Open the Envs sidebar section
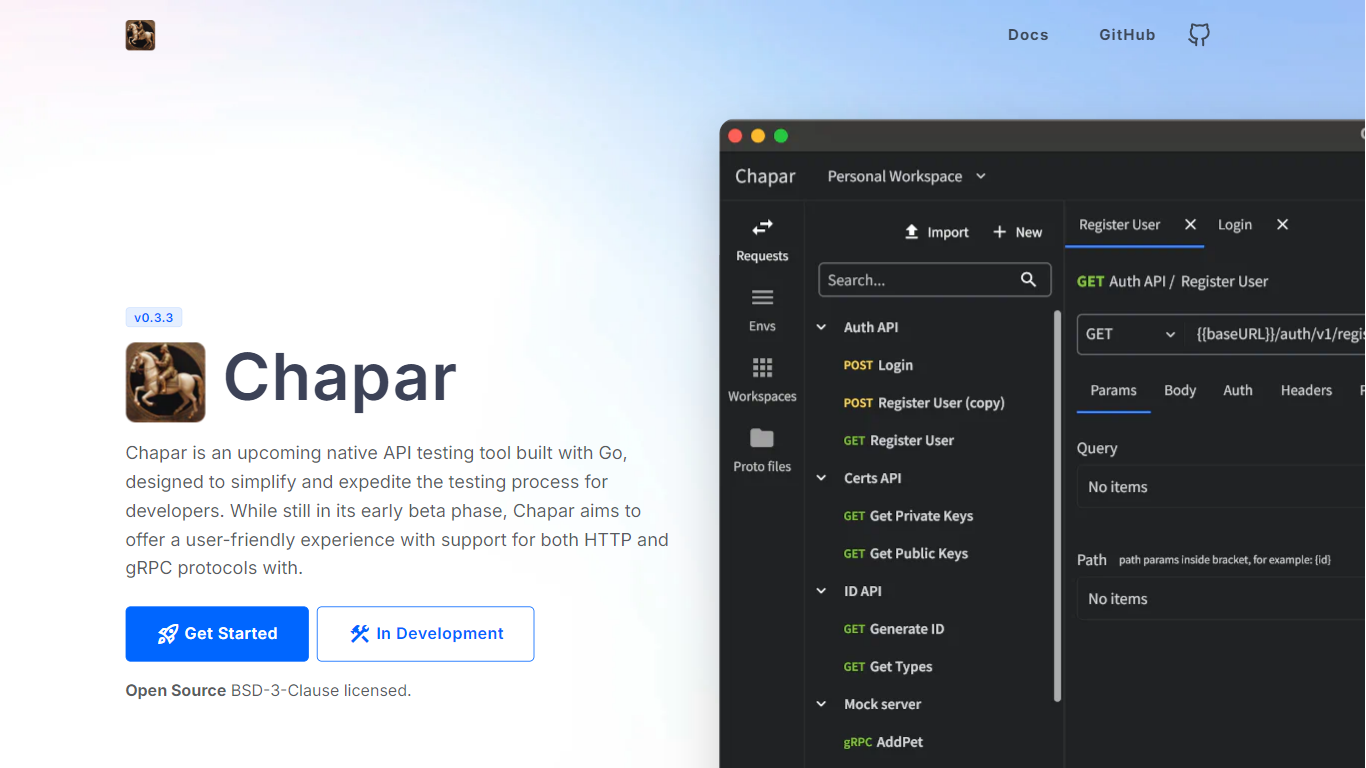The height and width of the screenshot is (768, 1366). click(x=762, y=310)
